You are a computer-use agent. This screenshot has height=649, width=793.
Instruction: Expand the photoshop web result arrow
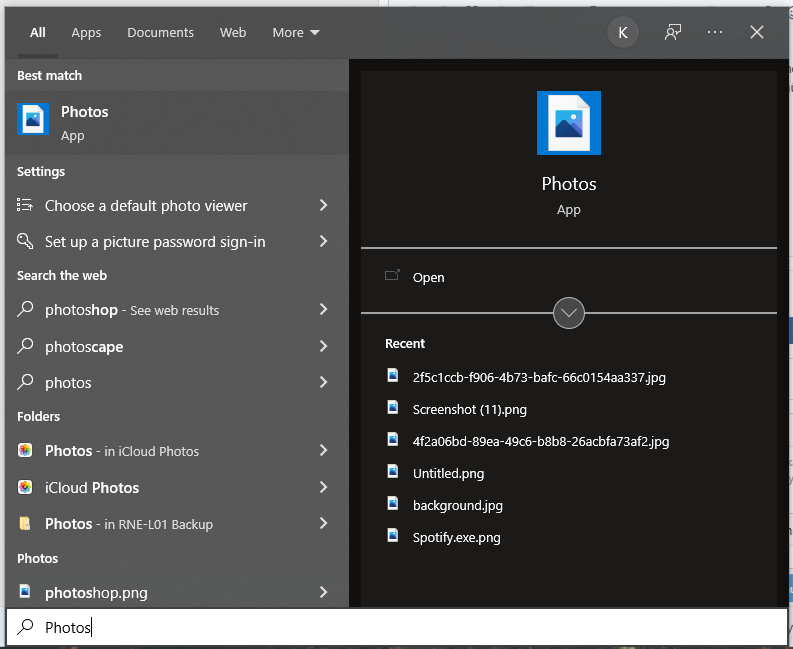coord(323,310)
